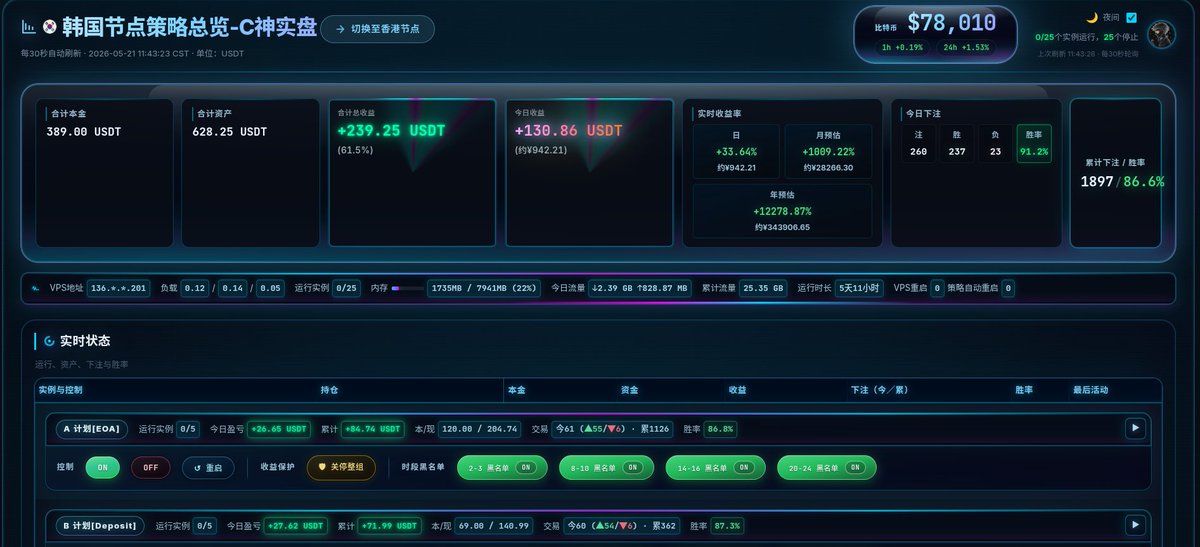
Task: Click the VPS address 136.*.*.201
Action: point(119,288)
